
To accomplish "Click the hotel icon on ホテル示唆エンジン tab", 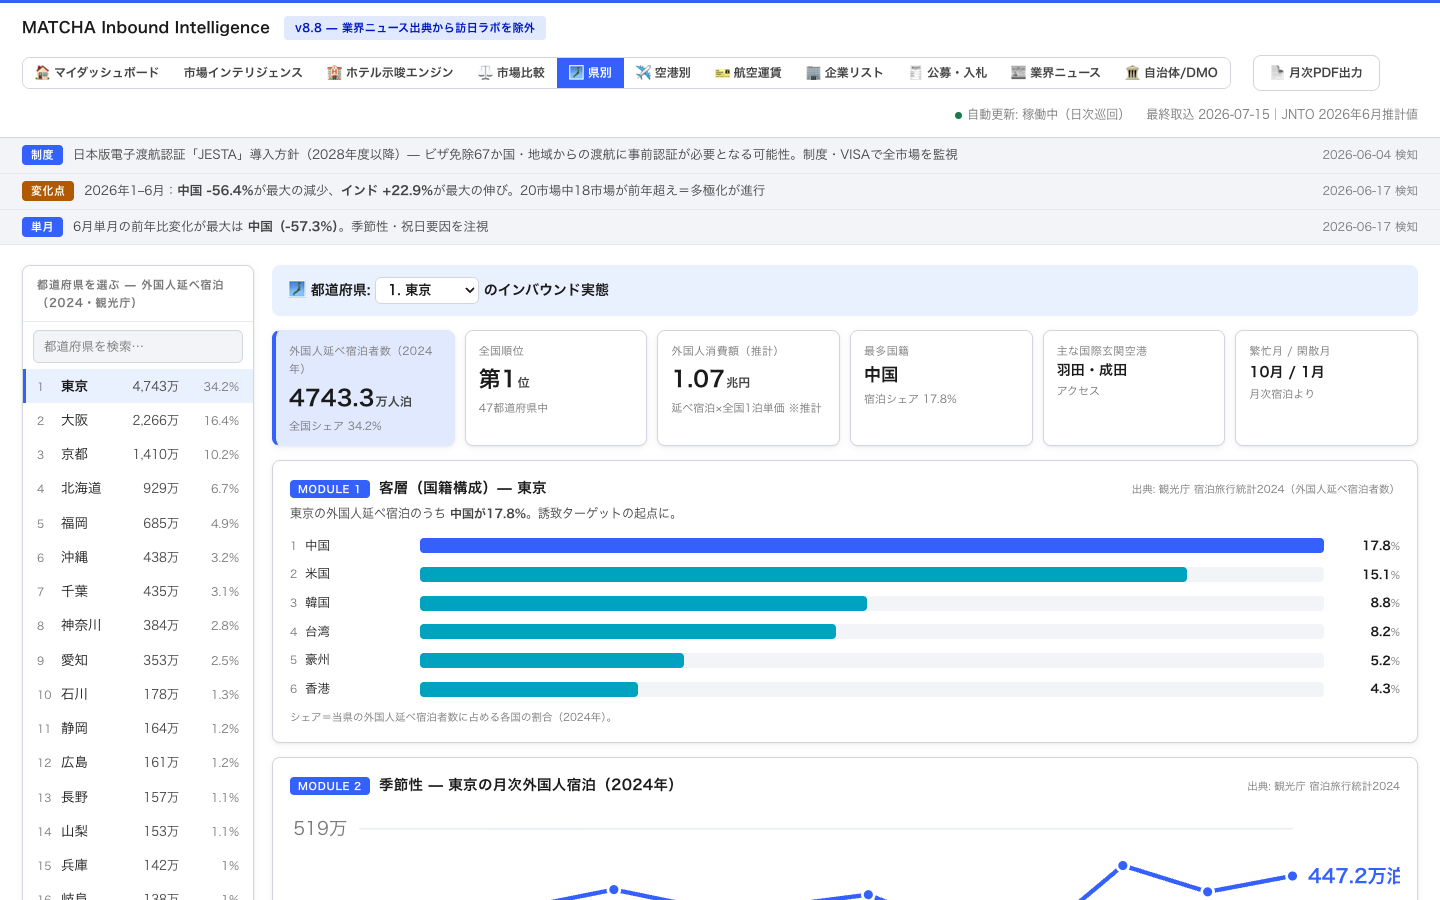I will pos(334,73).
